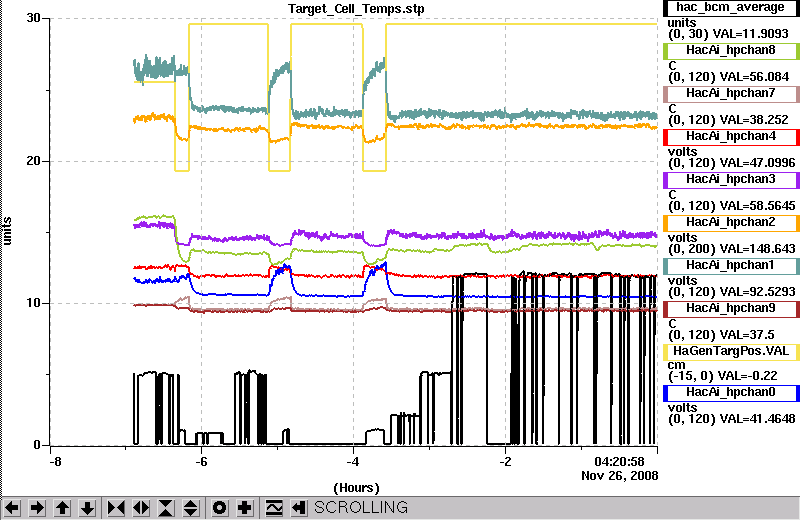Select the HacAi_hpchan4 legend entry
The height and width of the screenshot is (520, 800).
coord(731,136)
